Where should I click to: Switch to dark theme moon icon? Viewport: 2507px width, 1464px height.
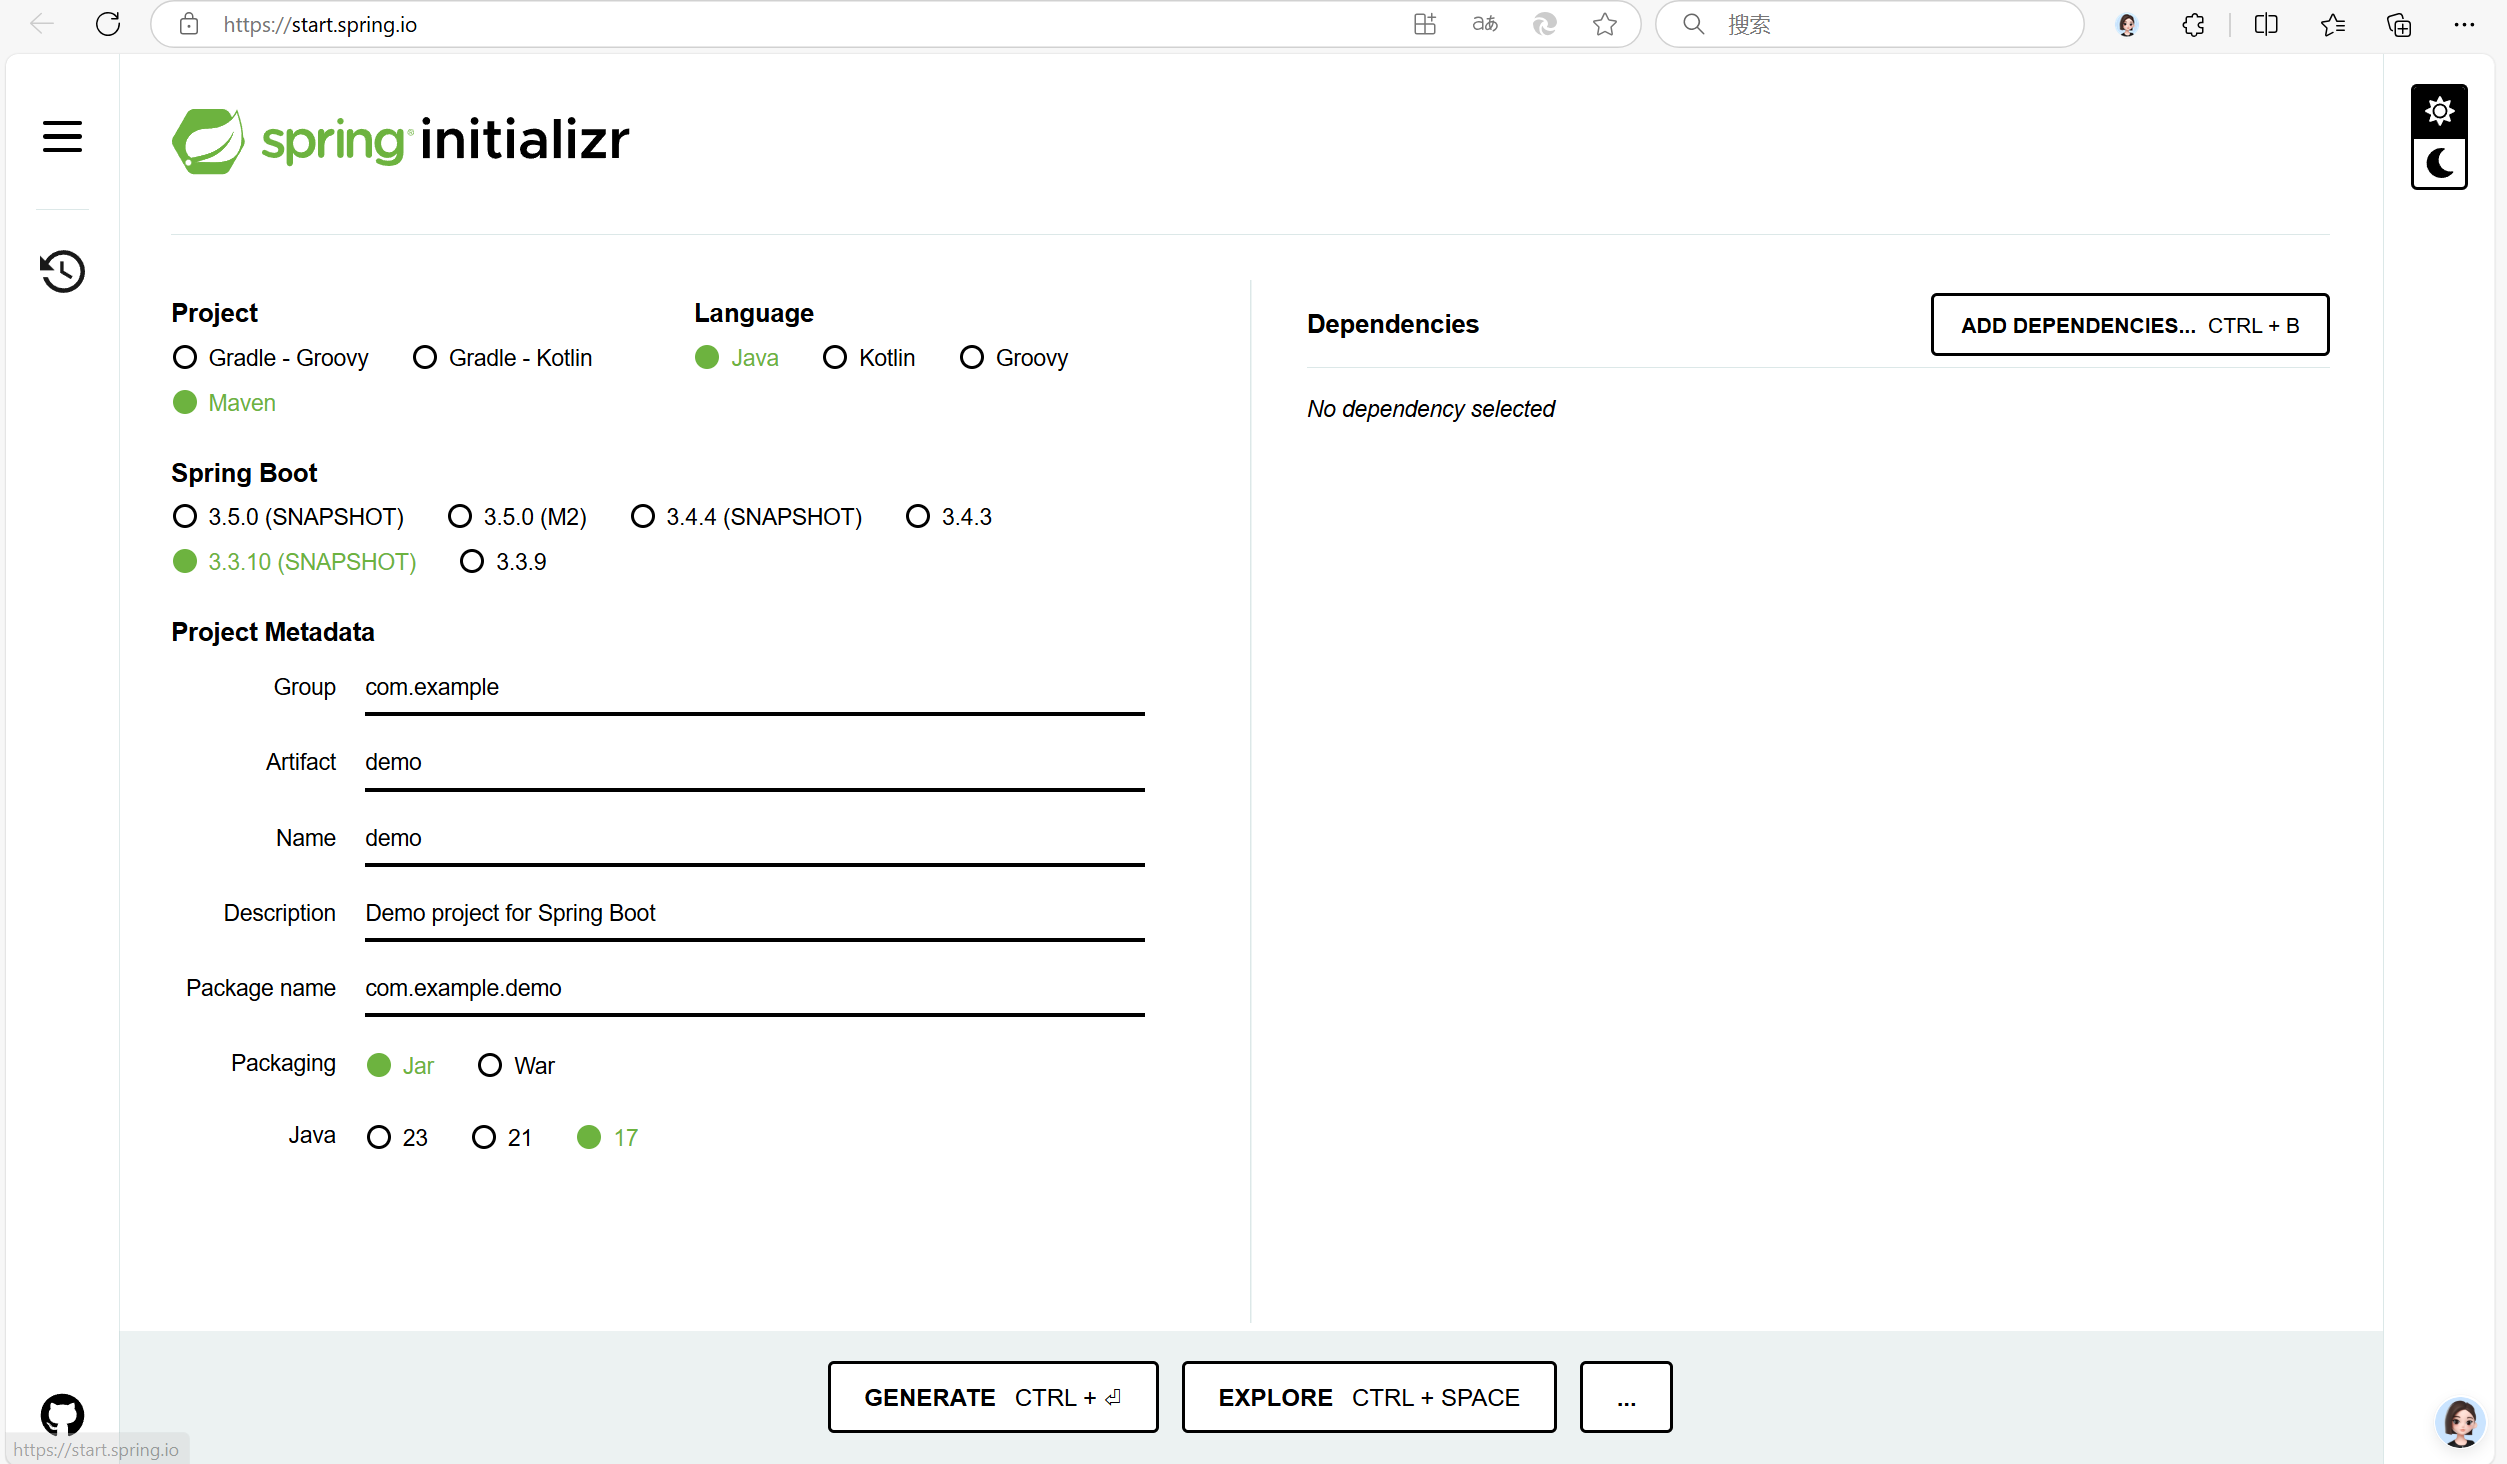pyautogui.click(x=2439, y=163)
